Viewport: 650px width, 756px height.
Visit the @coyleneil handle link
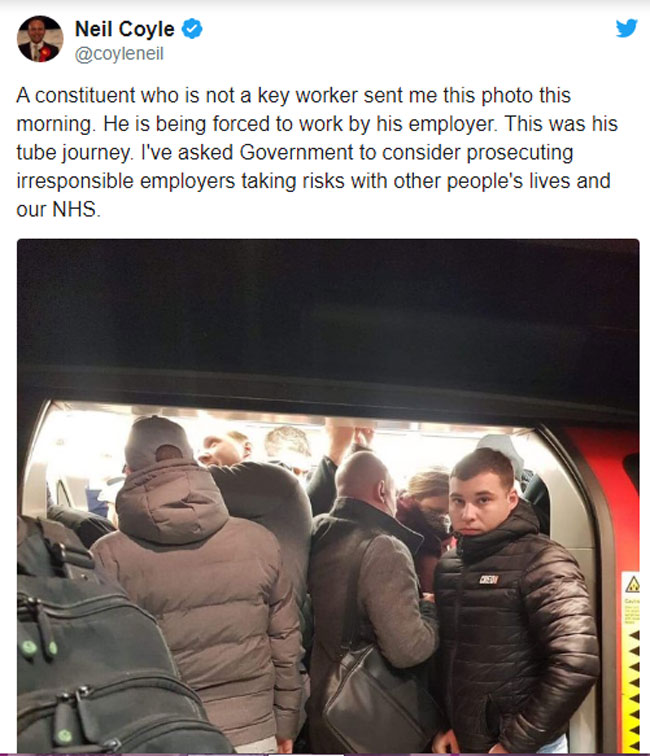[x=119, y=54]
